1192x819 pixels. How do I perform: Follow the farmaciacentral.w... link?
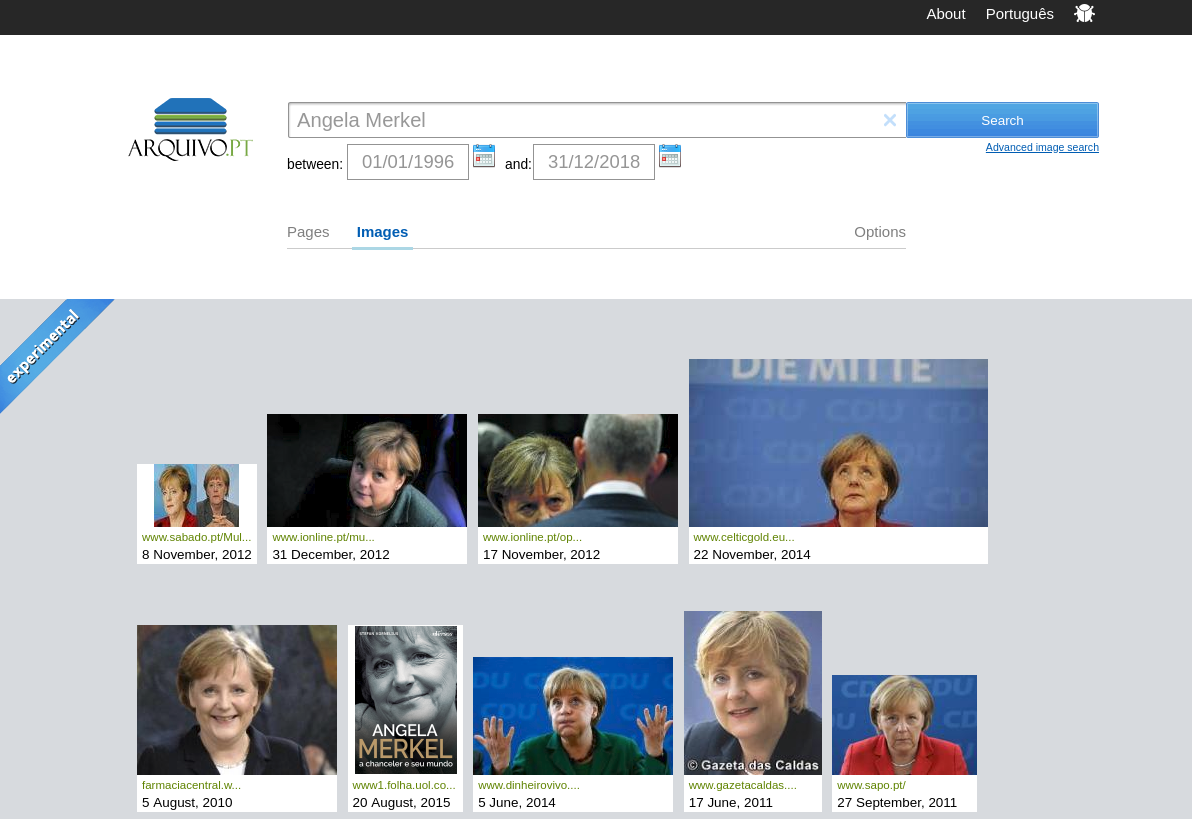(x=191, y=785)
